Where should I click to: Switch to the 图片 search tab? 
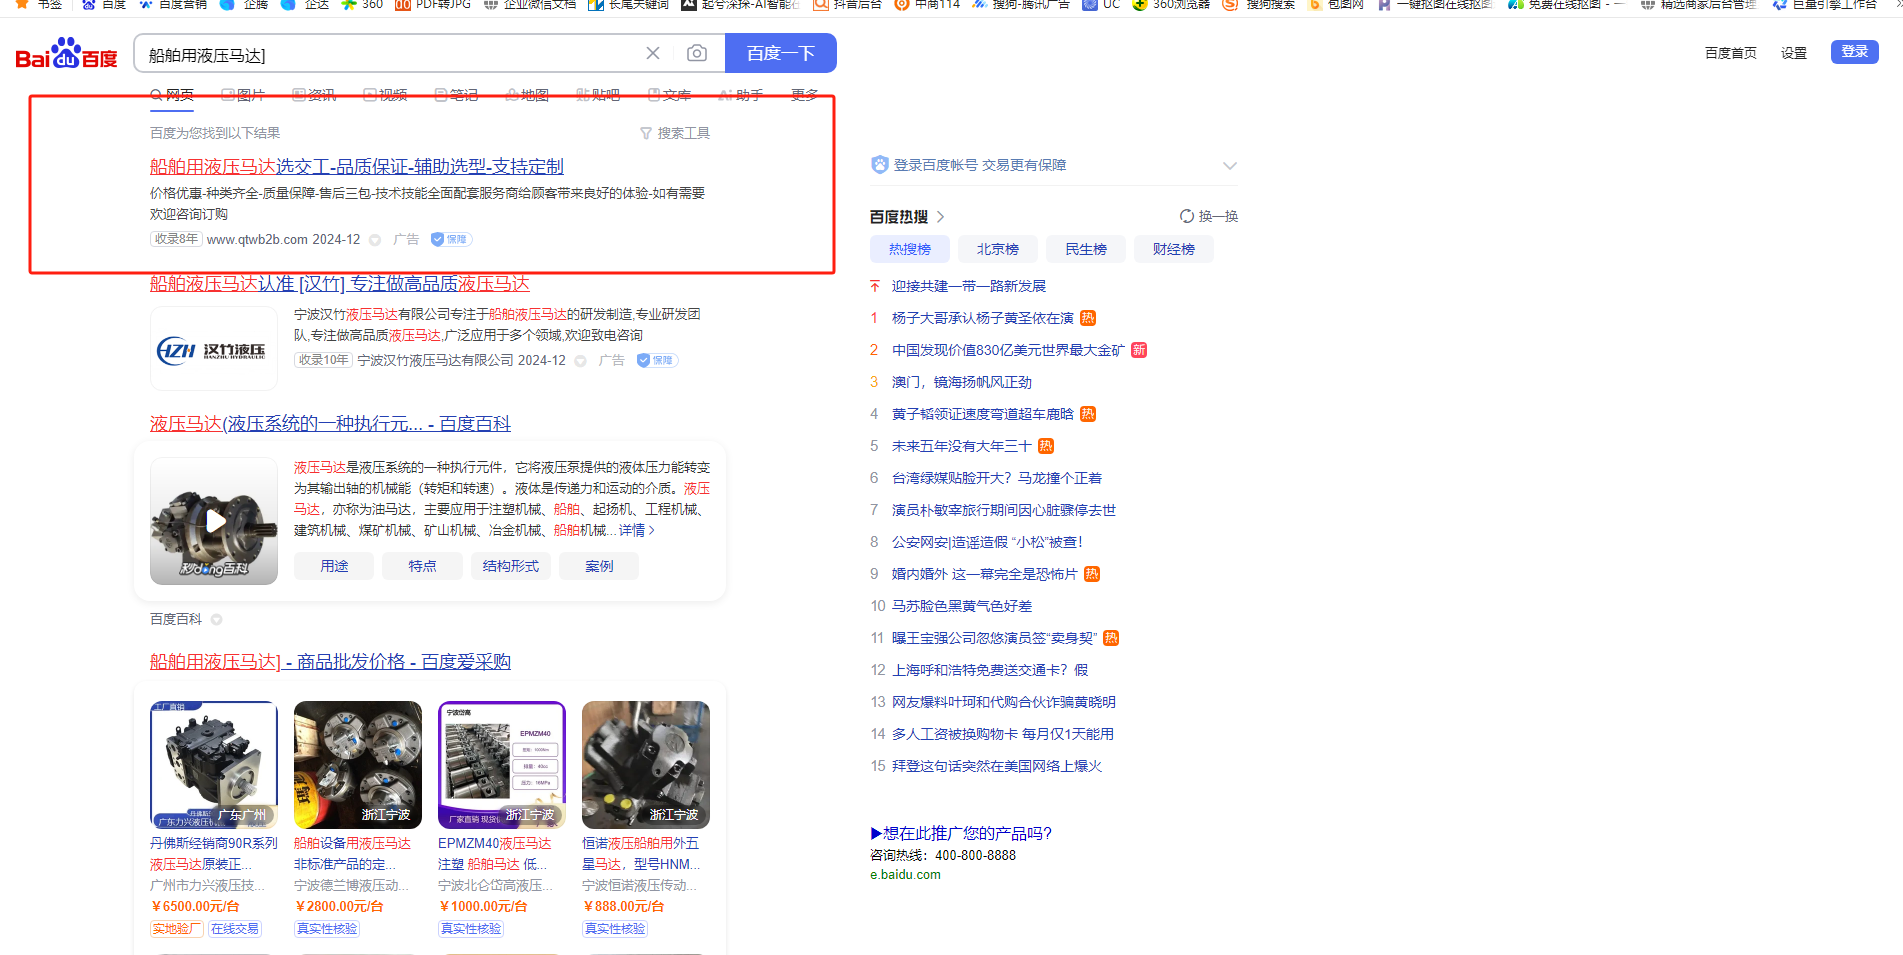(x=243, y=95)
